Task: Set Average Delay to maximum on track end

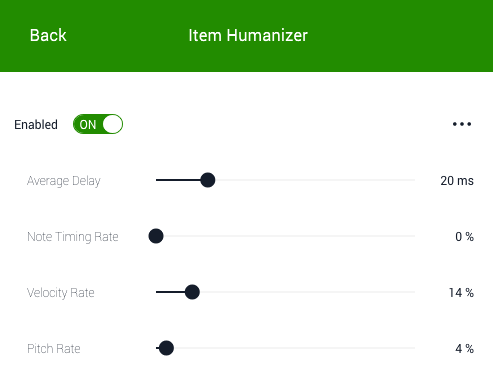Action: (414, 180)
